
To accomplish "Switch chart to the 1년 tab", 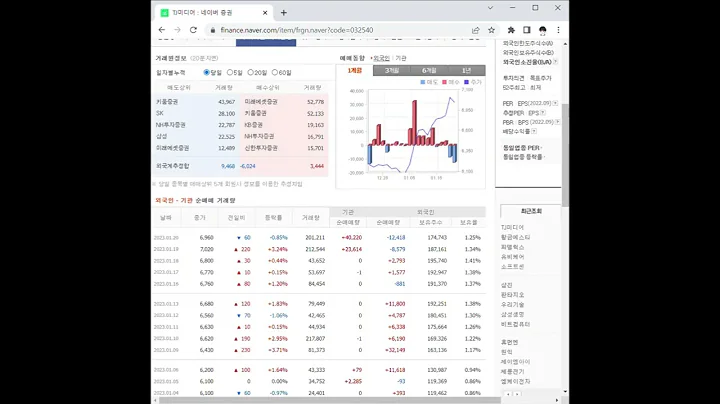I will click(467, 70).
